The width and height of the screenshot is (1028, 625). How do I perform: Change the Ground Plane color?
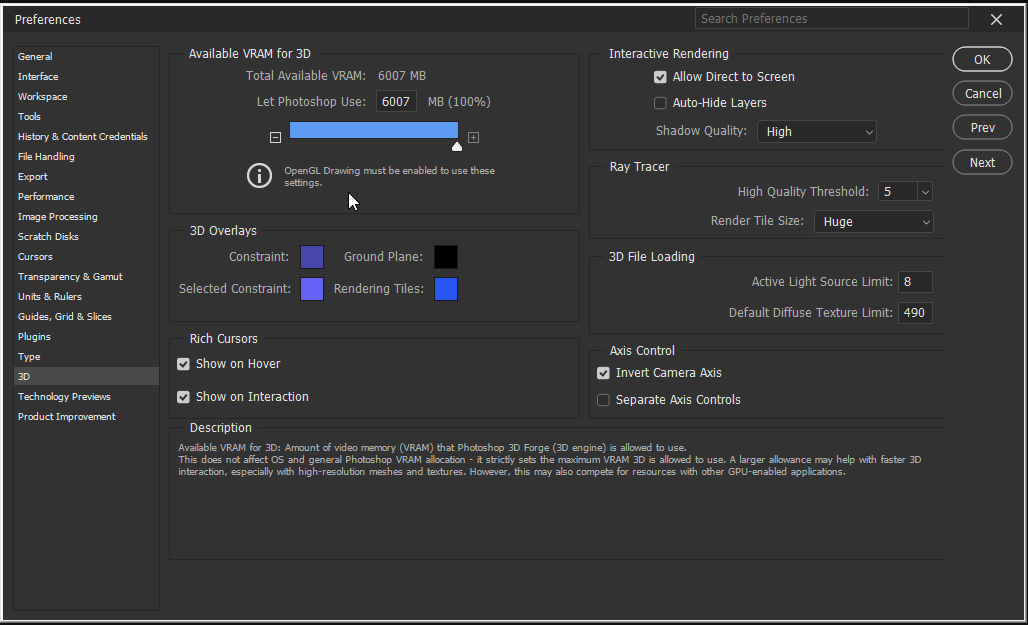click(x=446, y=257)
